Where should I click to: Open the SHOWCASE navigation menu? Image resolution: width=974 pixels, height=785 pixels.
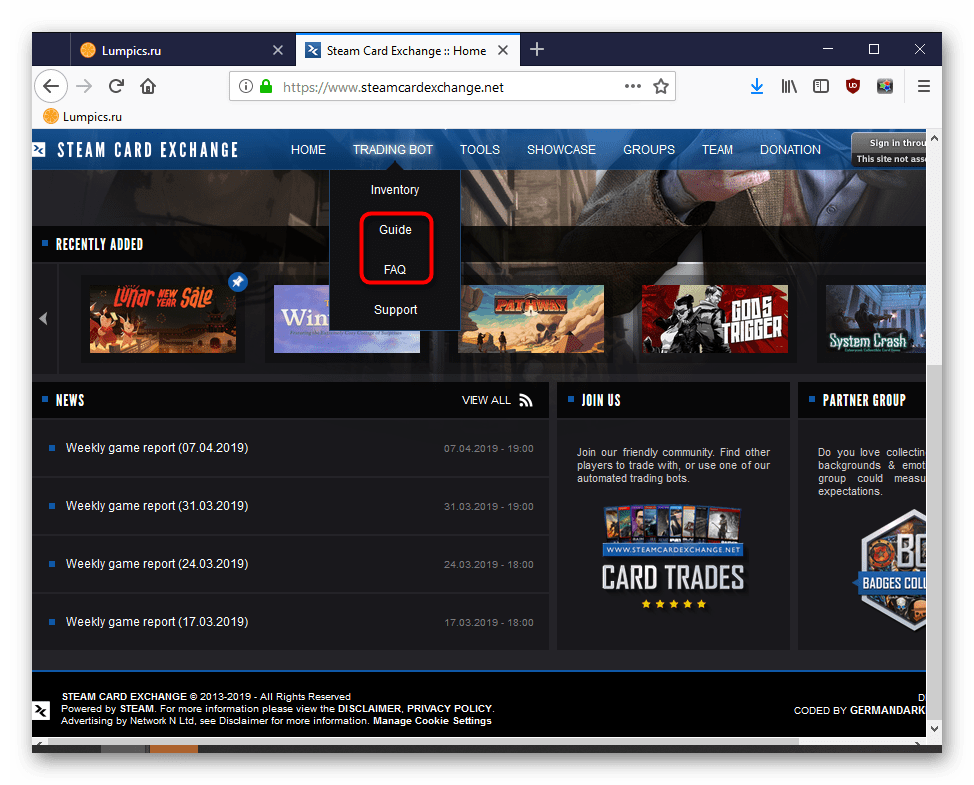(562, 150)
